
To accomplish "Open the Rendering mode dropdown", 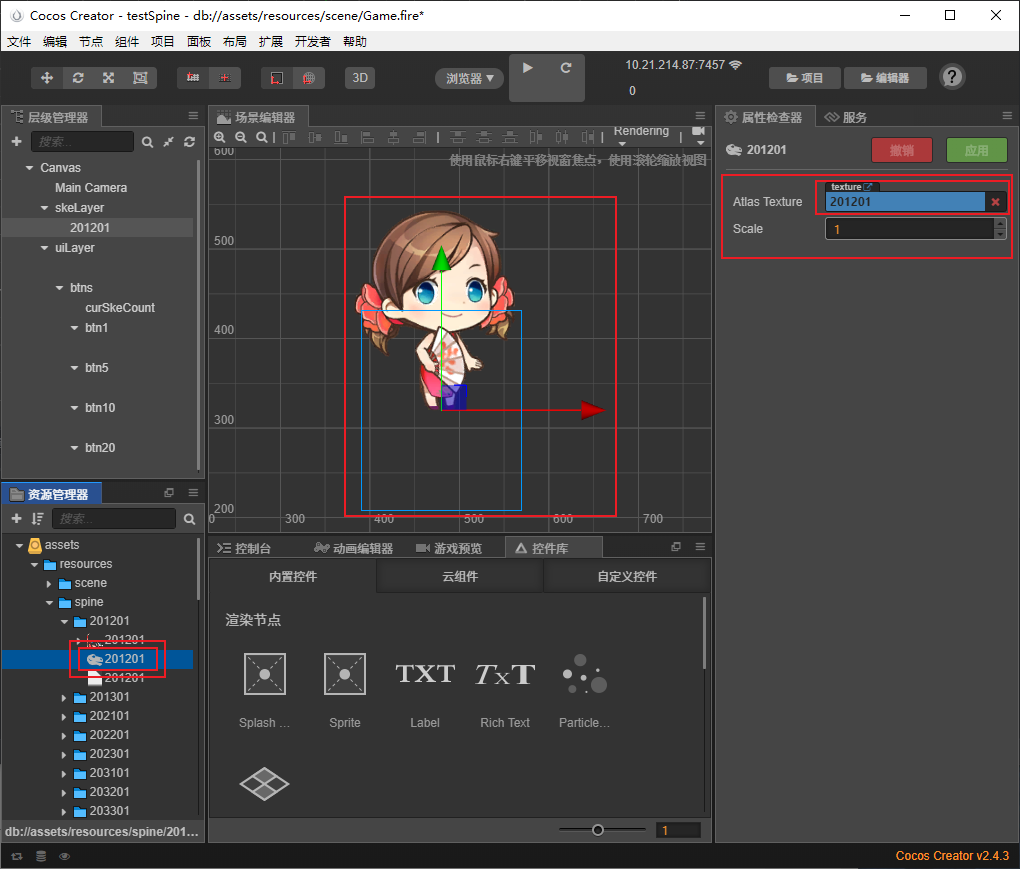I will (x=641, y=135).
